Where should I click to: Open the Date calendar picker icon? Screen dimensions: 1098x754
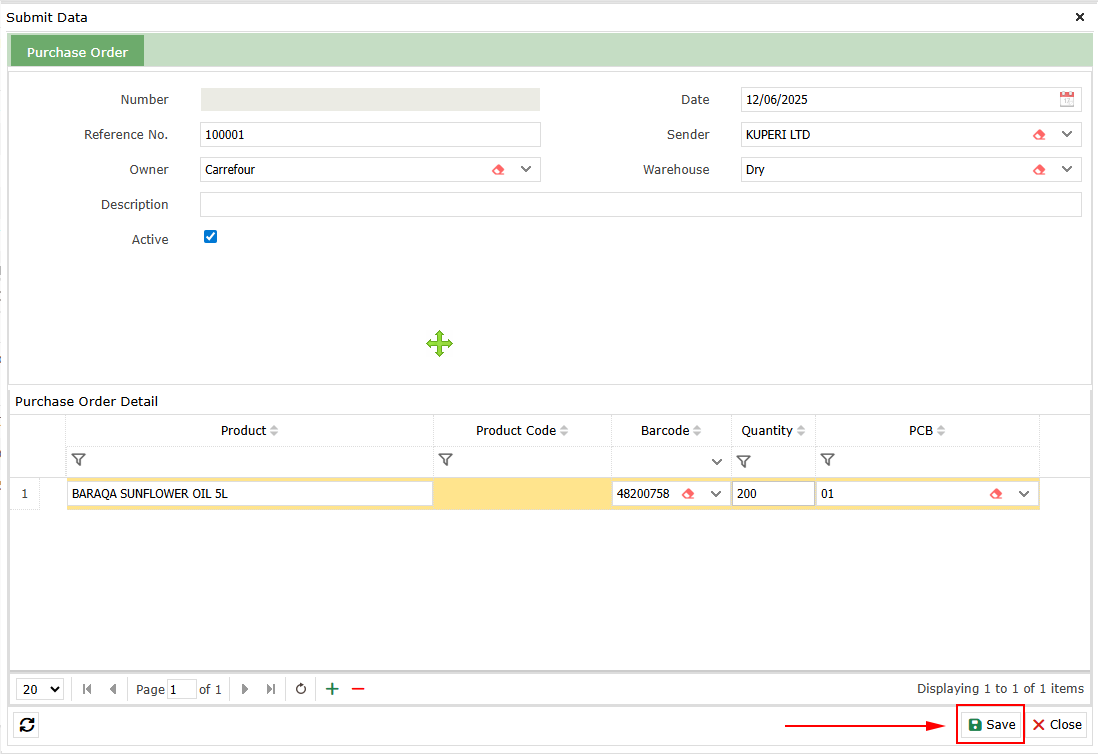pos(1067,99)
